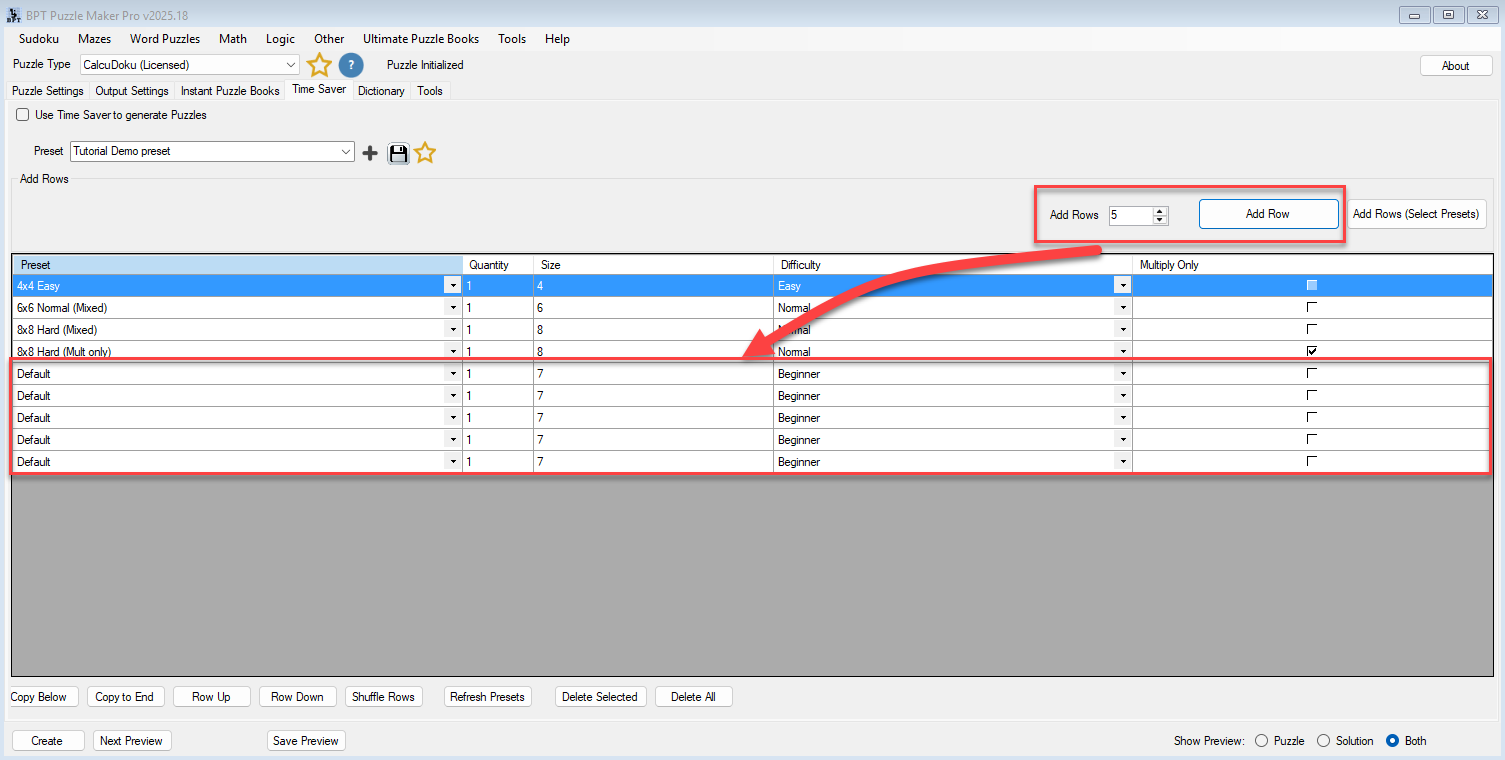Image resolution: width=1505 pixels, height=760 pixels.
Task: Enable Use Time Saver to generate Puzzles
Action: (x=23, y=115)
